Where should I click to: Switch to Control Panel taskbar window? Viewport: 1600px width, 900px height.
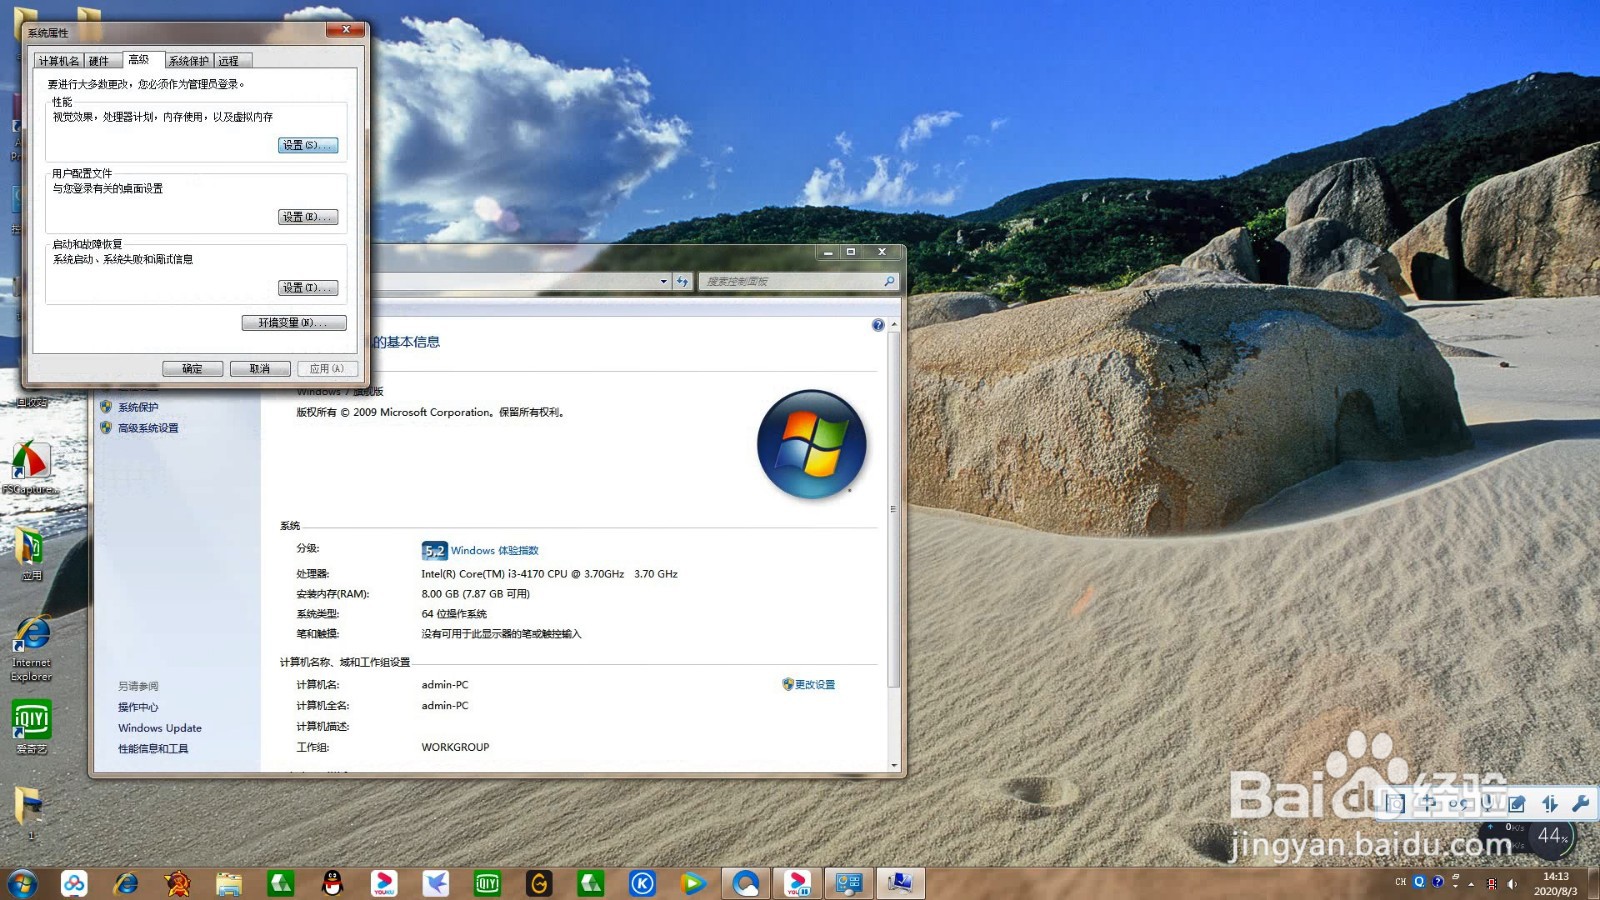[x=849, y=883]
